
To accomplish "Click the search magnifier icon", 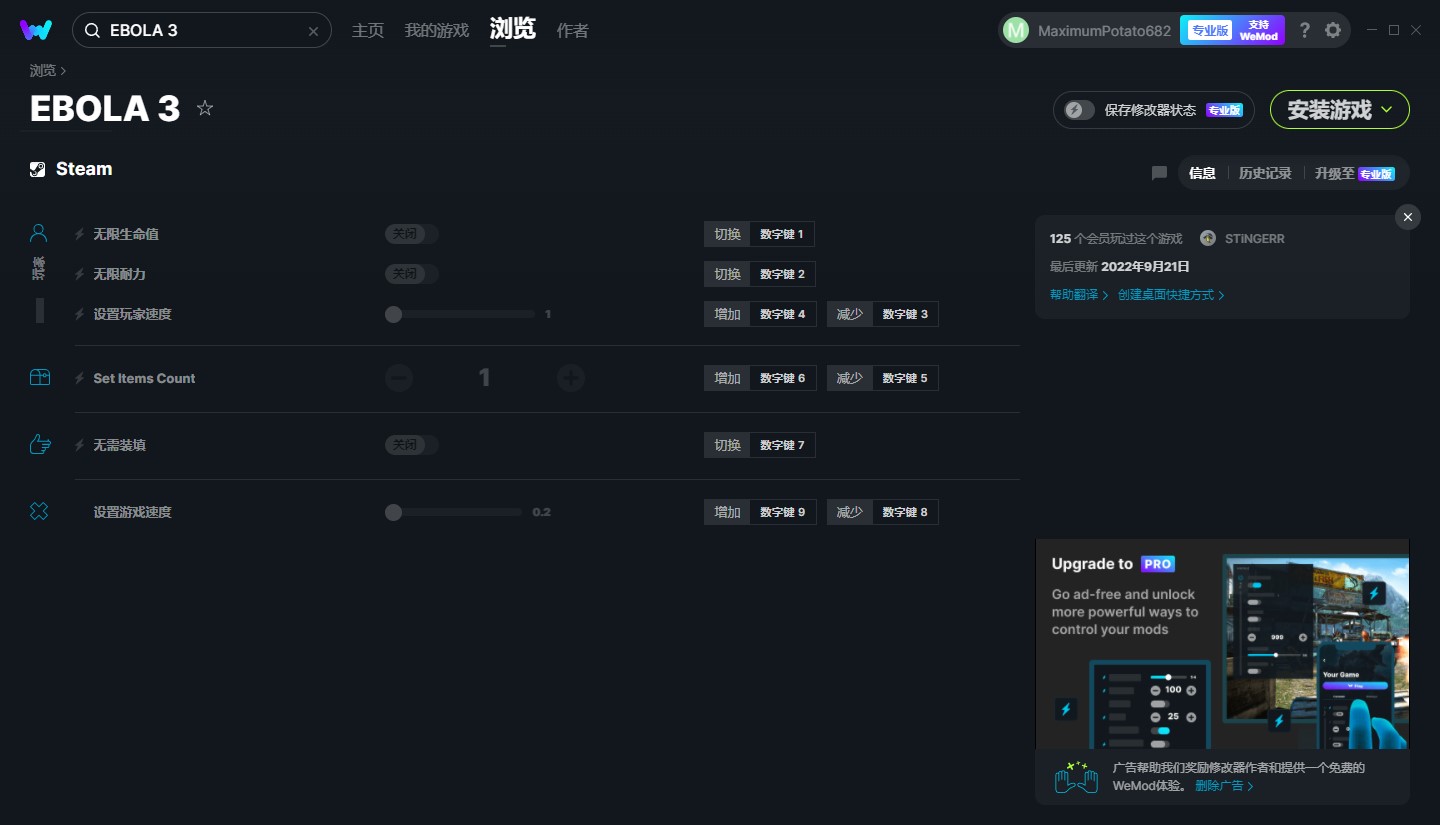I will coord(92,31).
